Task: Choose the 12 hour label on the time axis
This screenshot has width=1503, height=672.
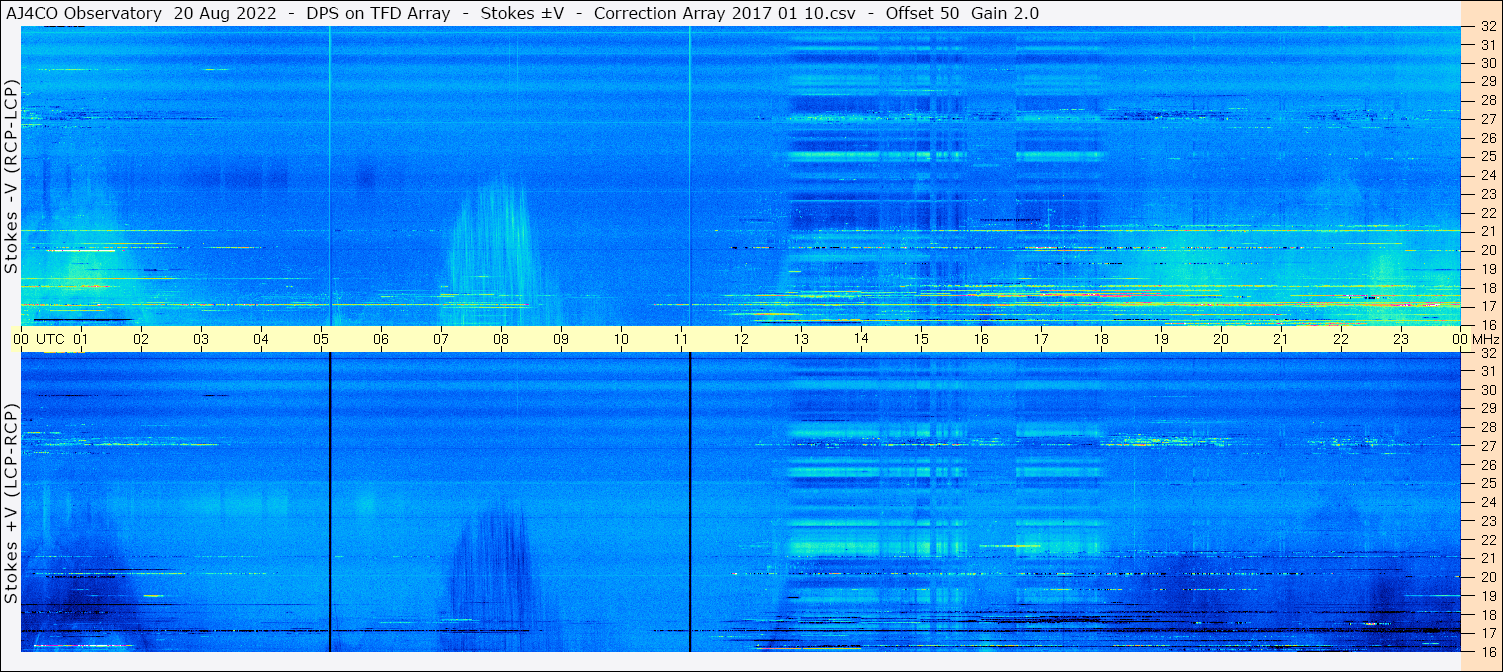Action: [741, 339]
